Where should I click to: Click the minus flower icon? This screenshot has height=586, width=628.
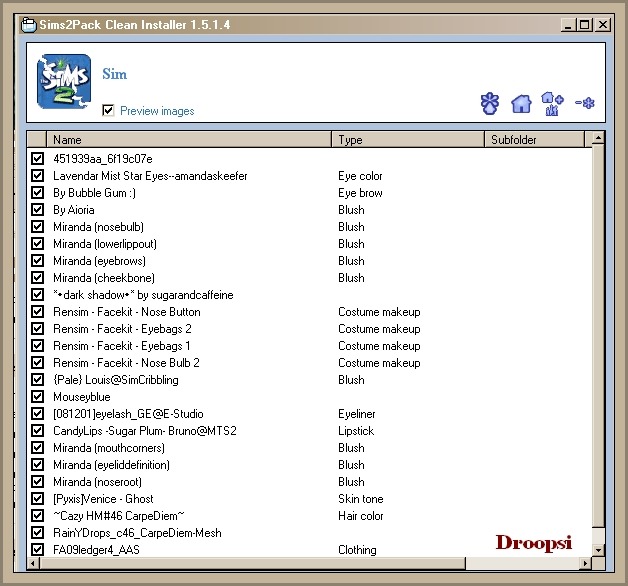click(x=585, y=103)
